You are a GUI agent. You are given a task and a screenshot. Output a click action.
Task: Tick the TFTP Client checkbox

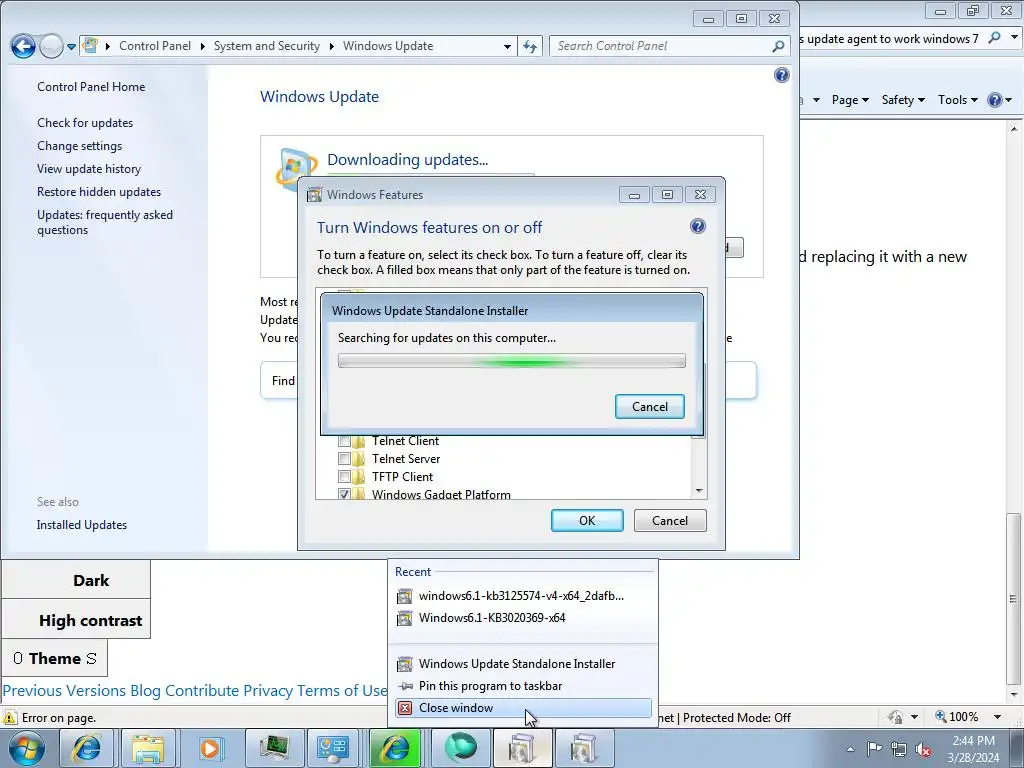[x=344, y=476]
